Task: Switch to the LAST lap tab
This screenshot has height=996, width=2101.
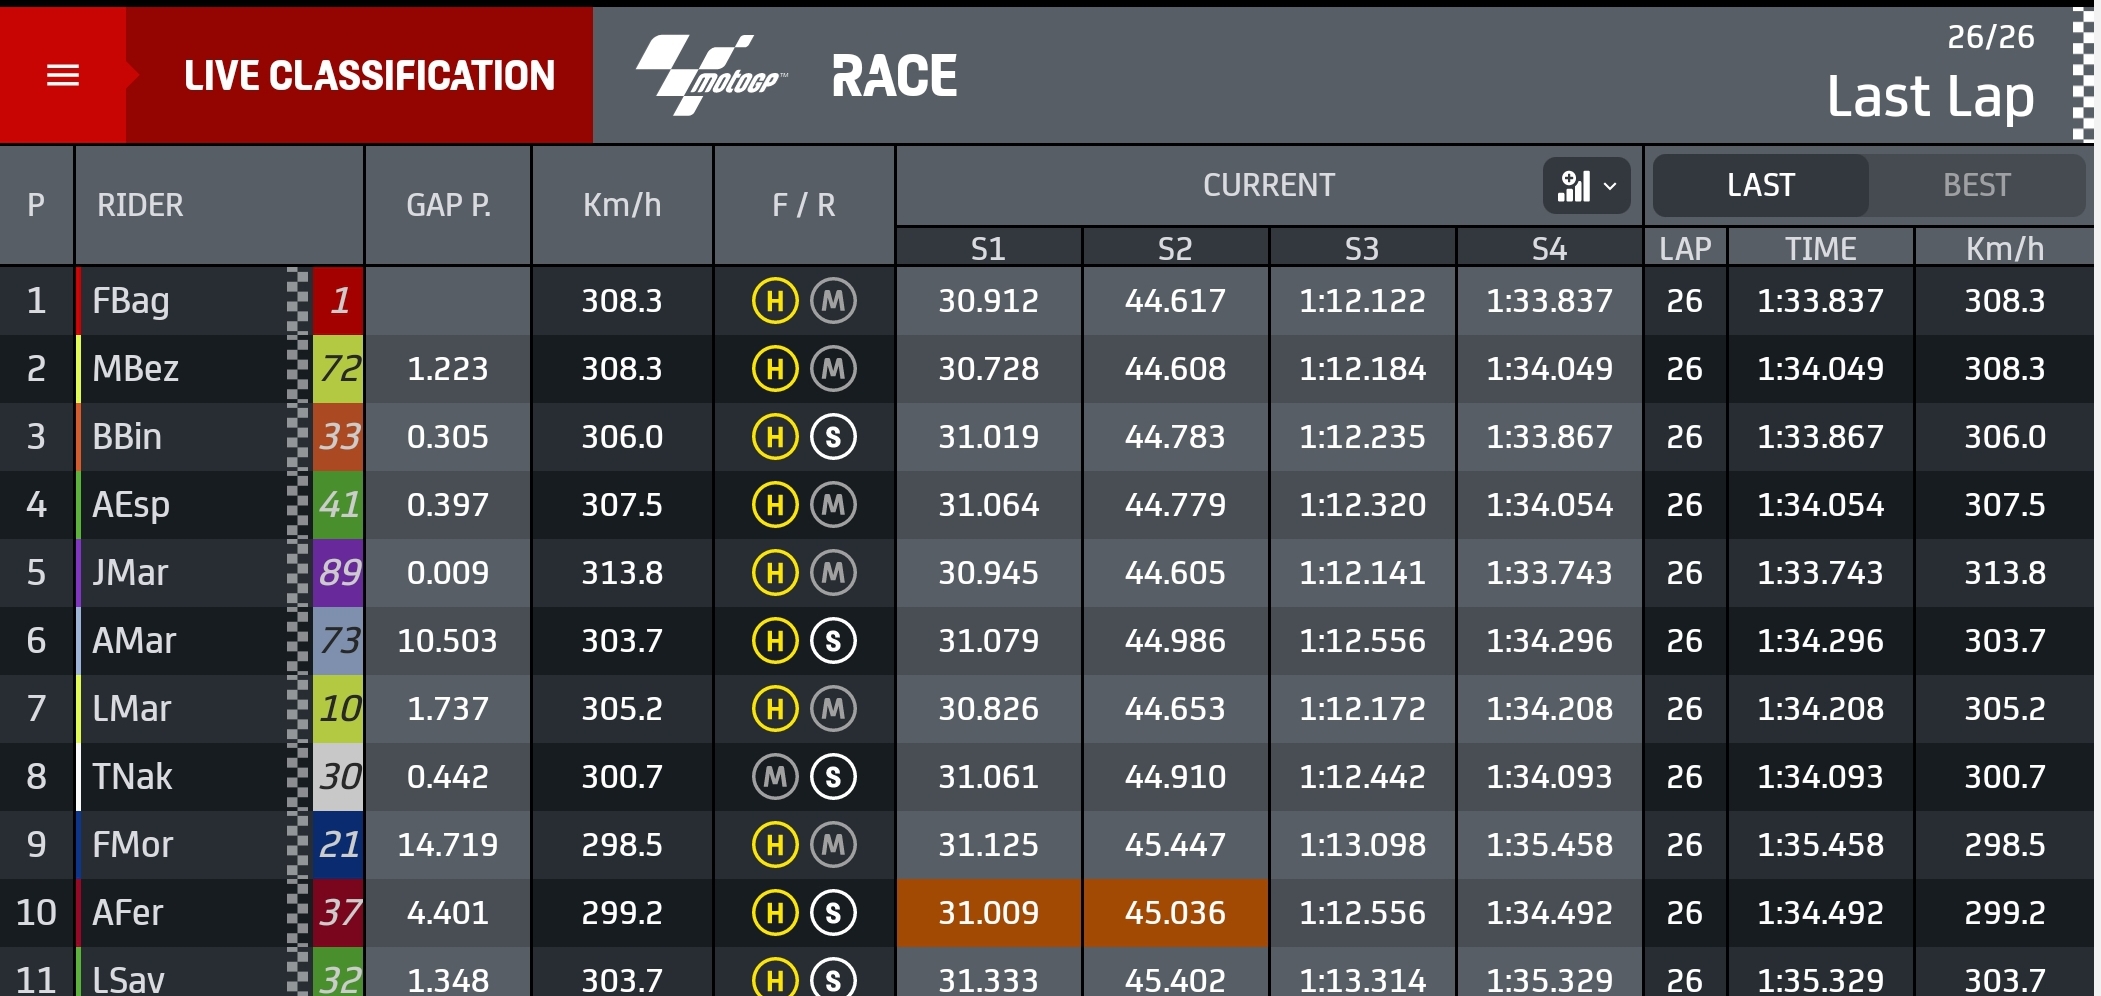Action: coord(1760,185)
